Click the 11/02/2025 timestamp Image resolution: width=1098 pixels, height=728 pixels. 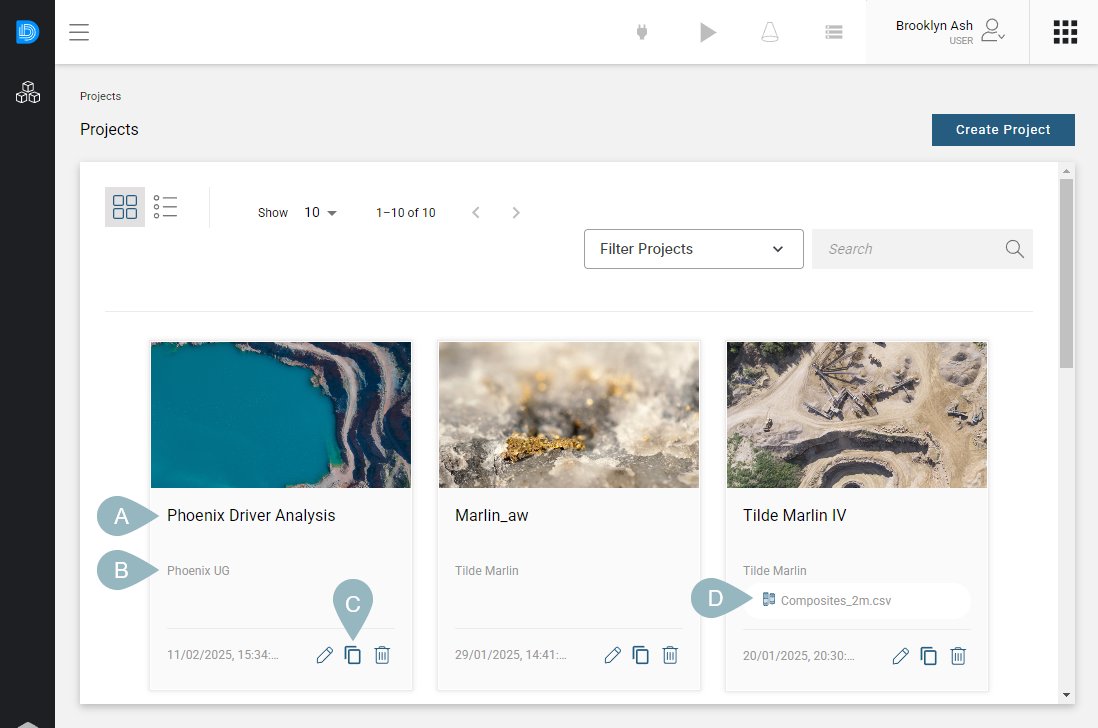pos(223,655)
